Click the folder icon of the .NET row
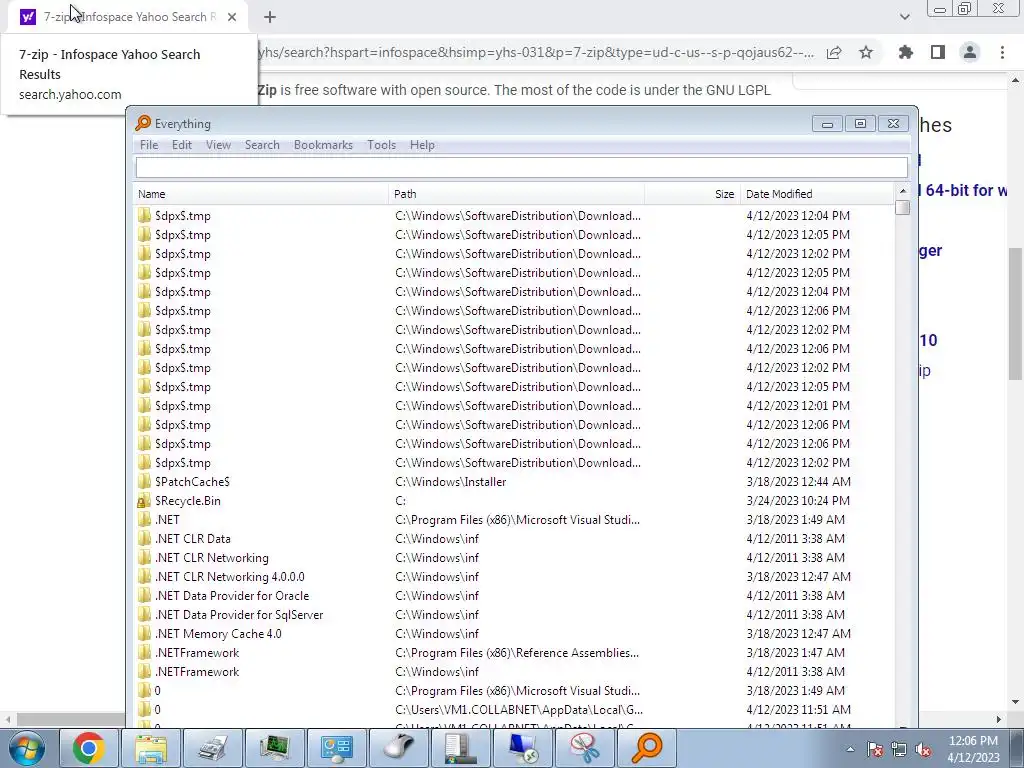Image resolution: width=1024 pixels, height=768 pixels. [144, 520]
